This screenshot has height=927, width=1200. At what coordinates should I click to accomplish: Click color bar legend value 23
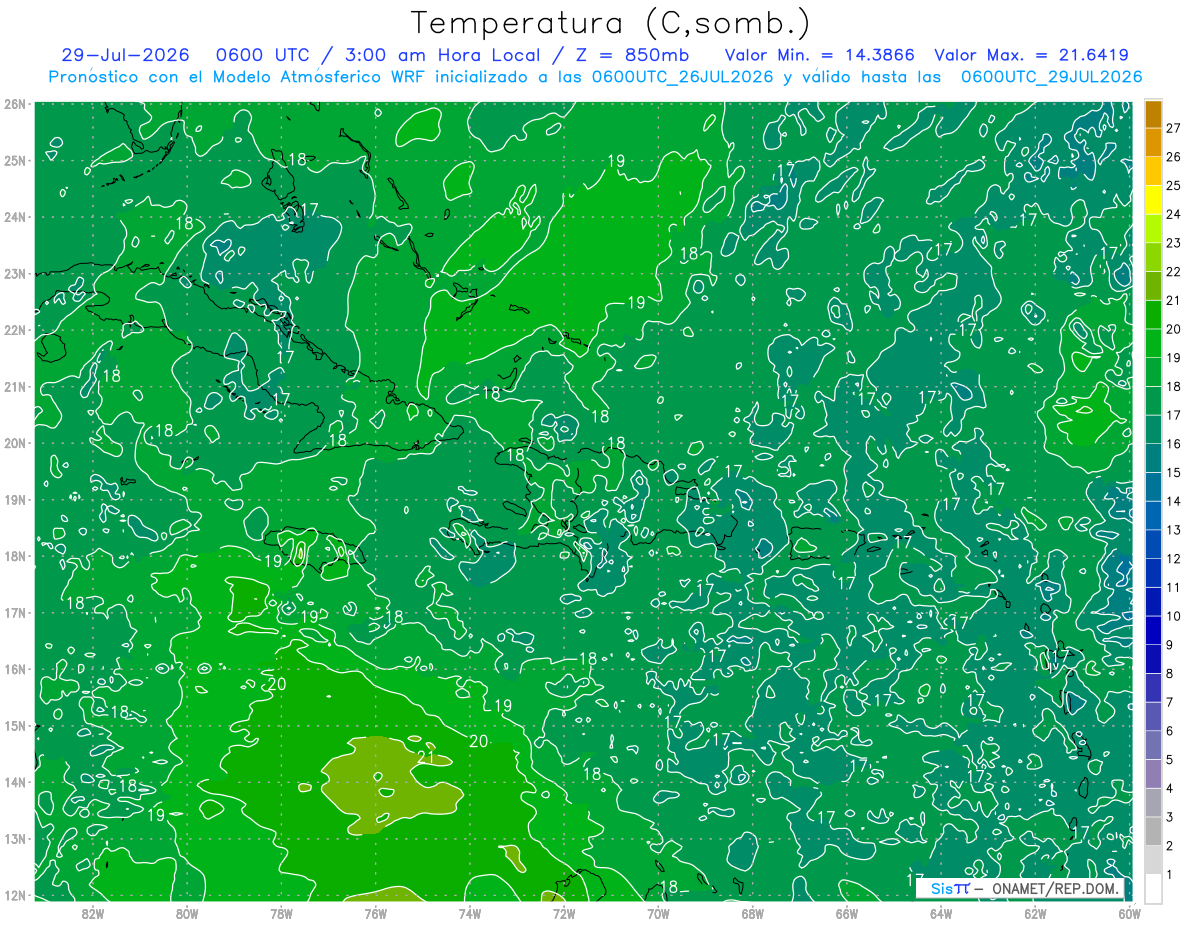coord(1174,243)
